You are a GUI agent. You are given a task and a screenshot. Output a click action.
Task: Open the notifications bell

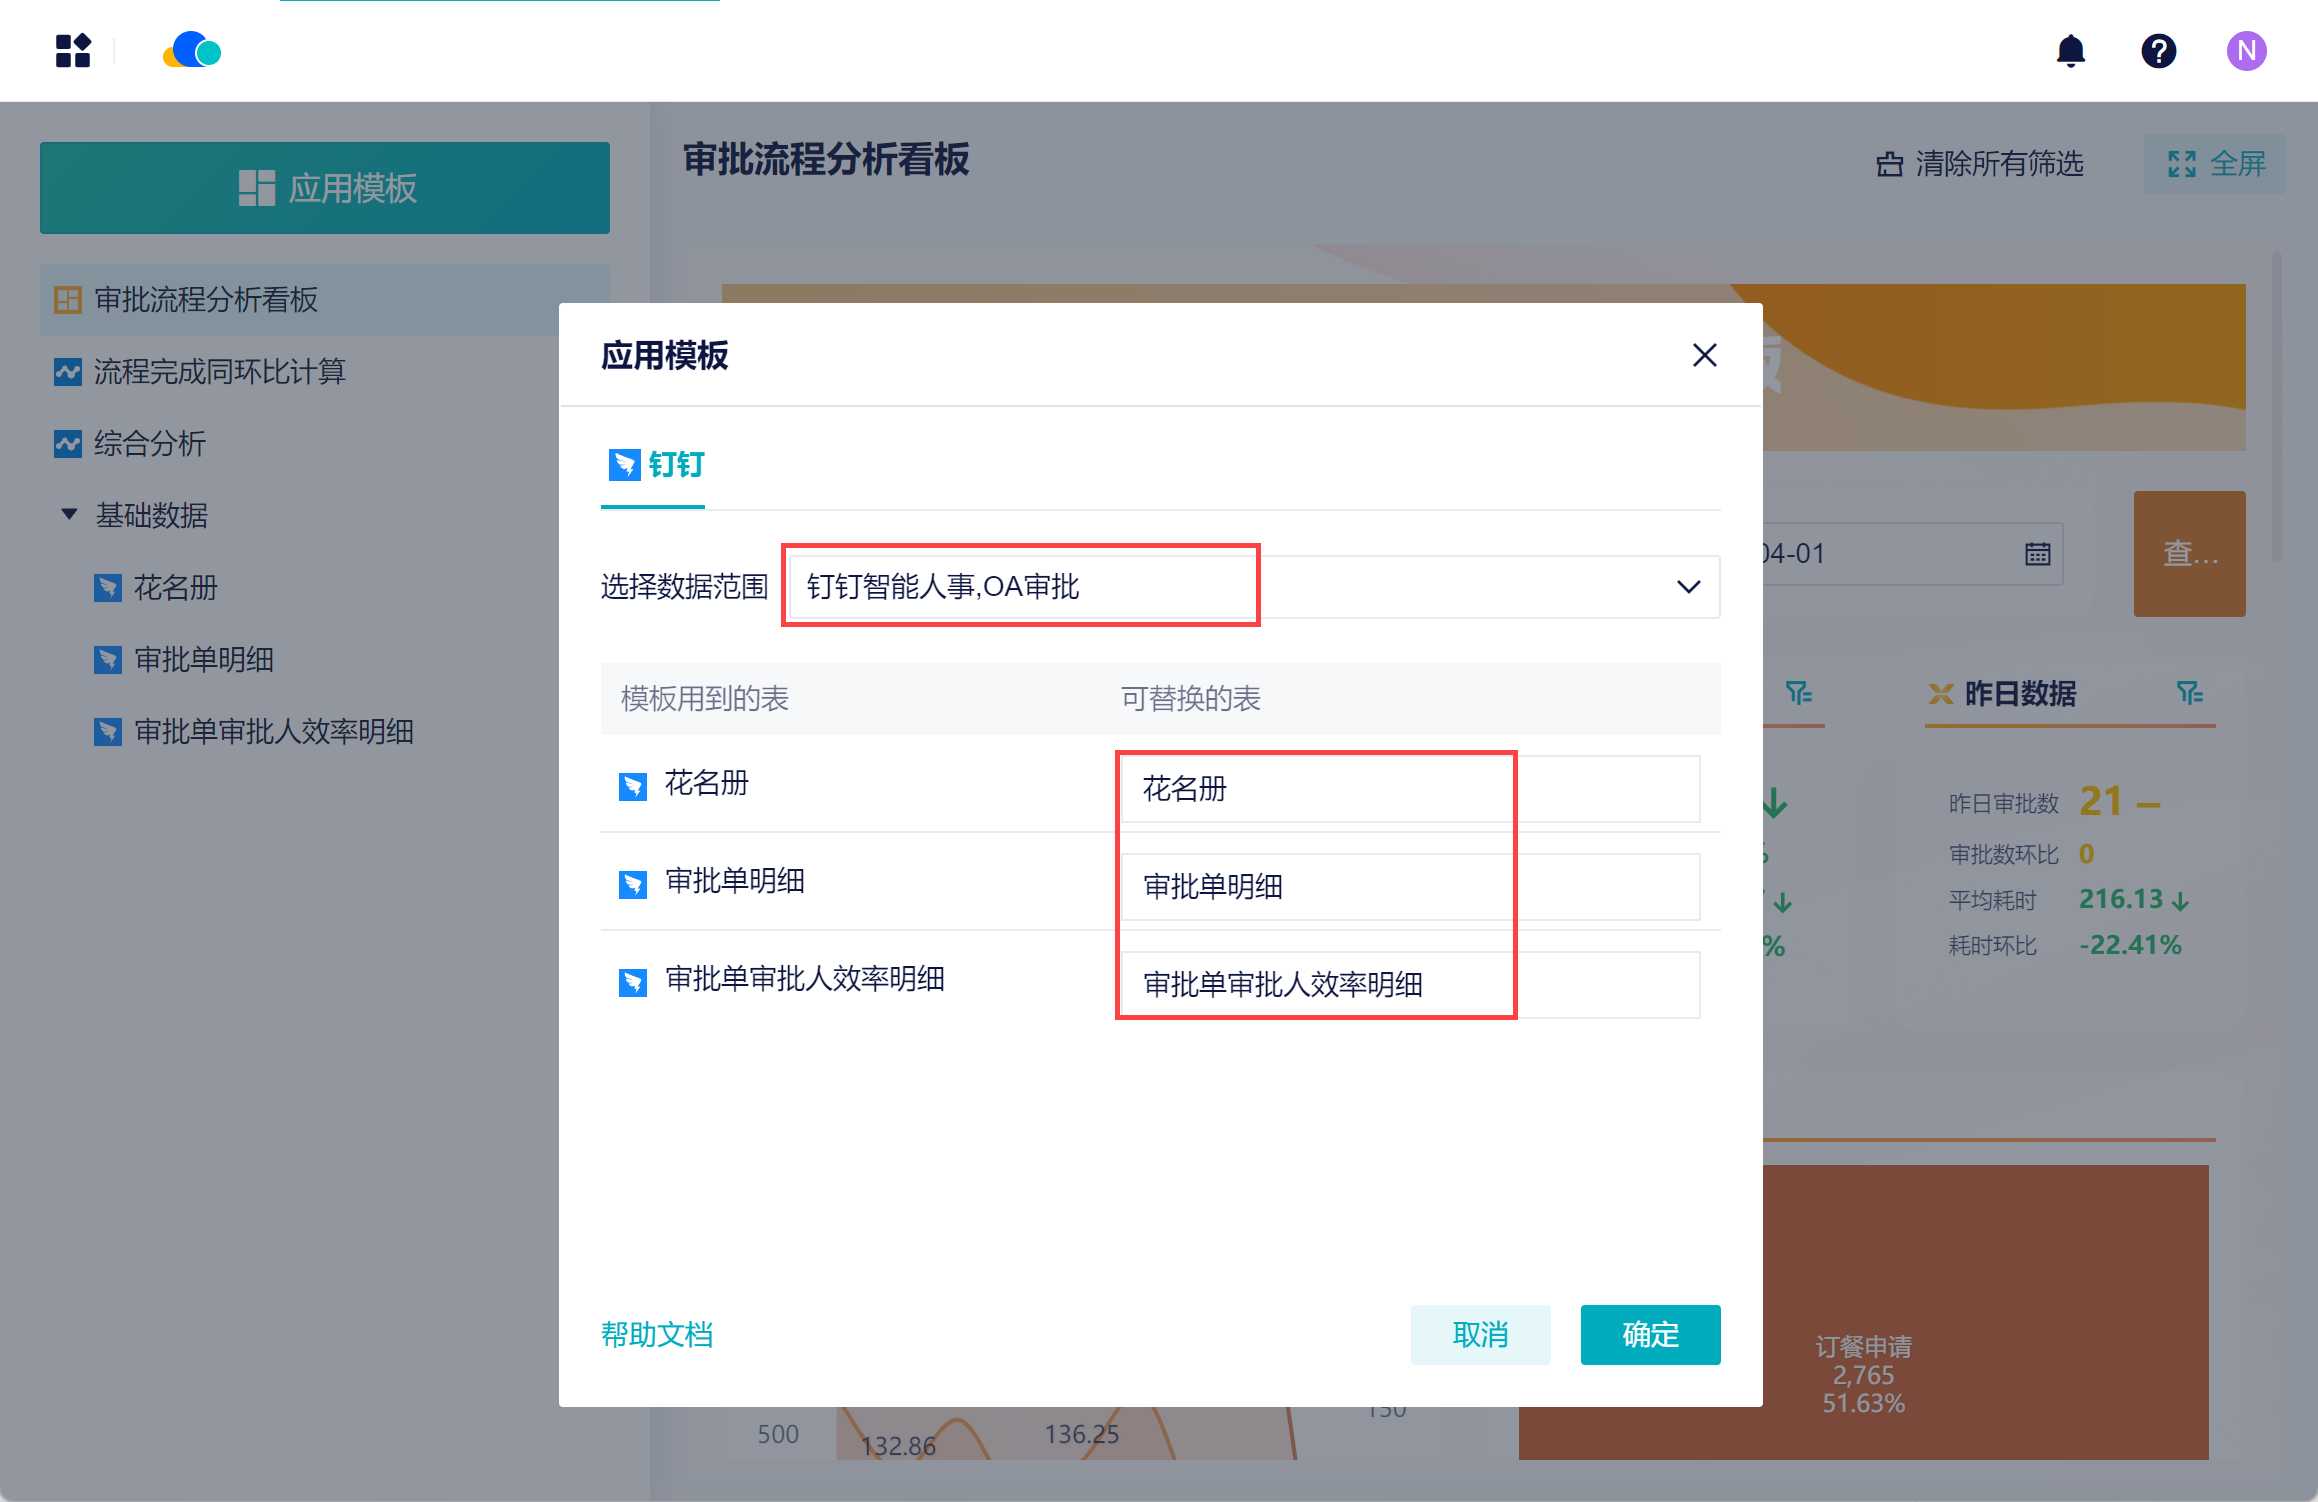tap(2070, 51)
